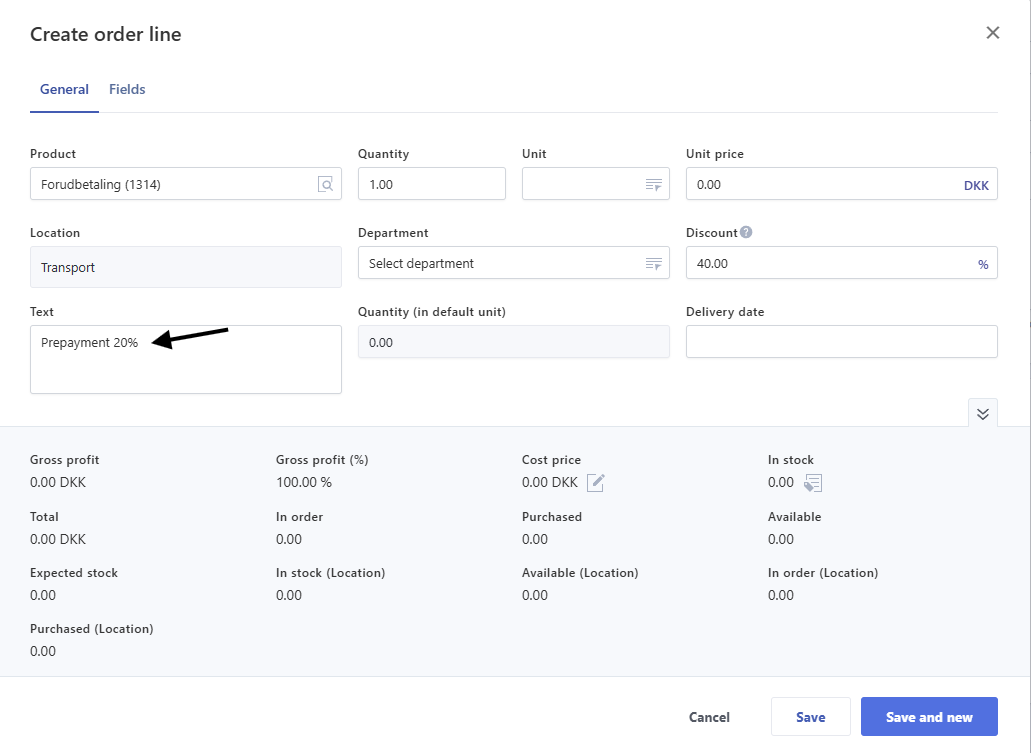The width and height of the screenshot is (1031, 753).
Task: Click the Discount help question mark icon
Action: point(746,232)
